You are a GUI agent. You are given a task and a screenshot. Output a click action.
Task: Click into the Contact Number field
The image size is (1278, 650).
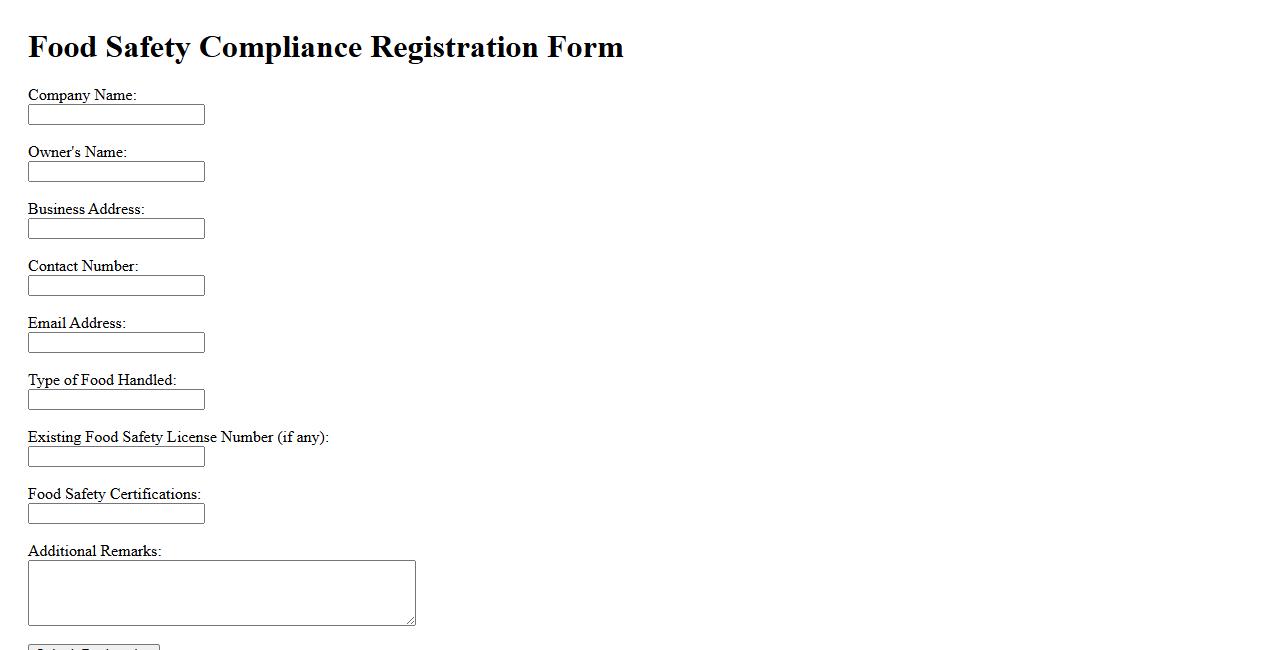[x=116, y=286]
